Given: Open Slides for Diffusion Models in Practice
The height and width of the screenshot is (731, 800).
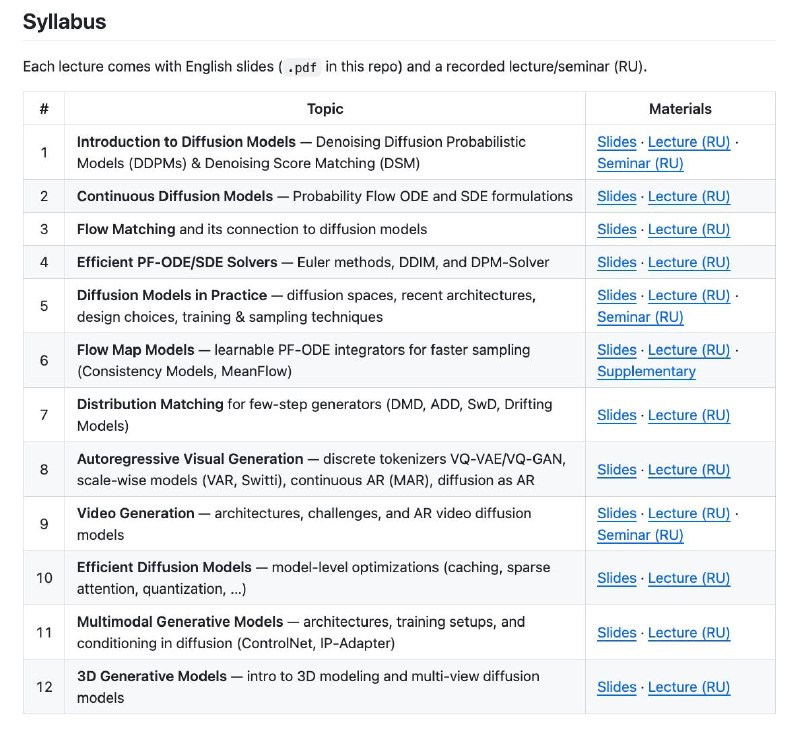Looking at the screenshot, I should coord(616,295).
